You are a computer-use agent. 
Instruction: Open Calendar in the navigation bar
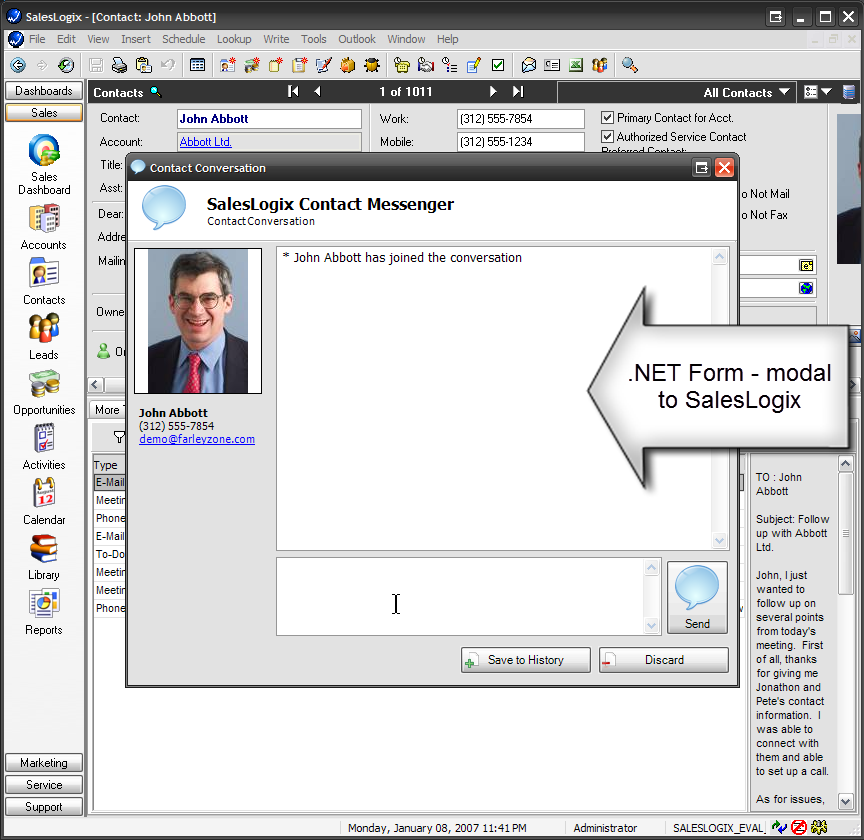[44, 502]
